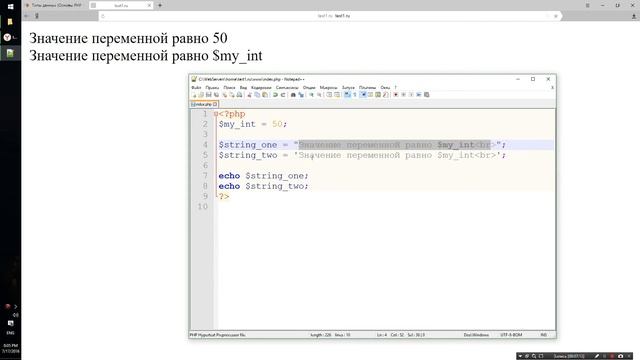Click the ENG language indicator on taskbar

coord(11,333)
